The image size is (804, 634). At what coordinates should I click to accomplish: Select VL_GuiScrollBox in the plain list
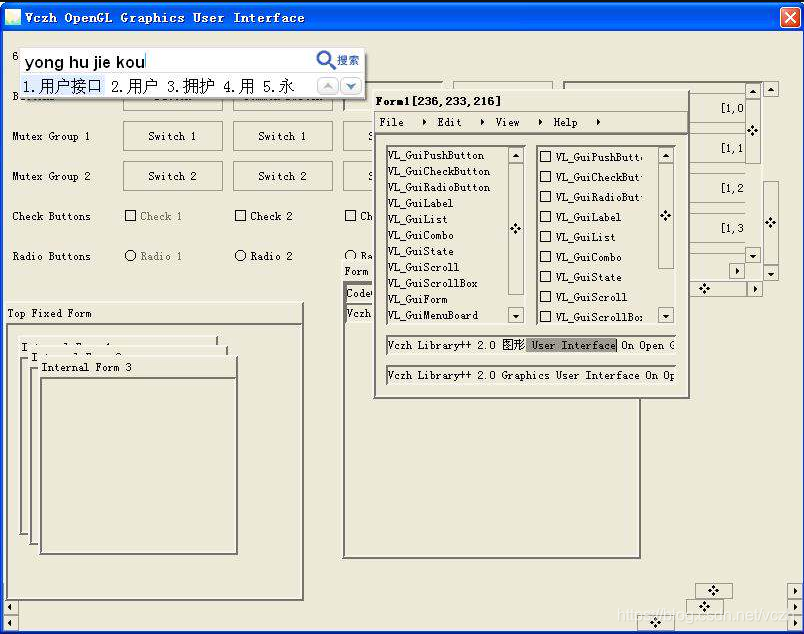click(x=433, y=283)
